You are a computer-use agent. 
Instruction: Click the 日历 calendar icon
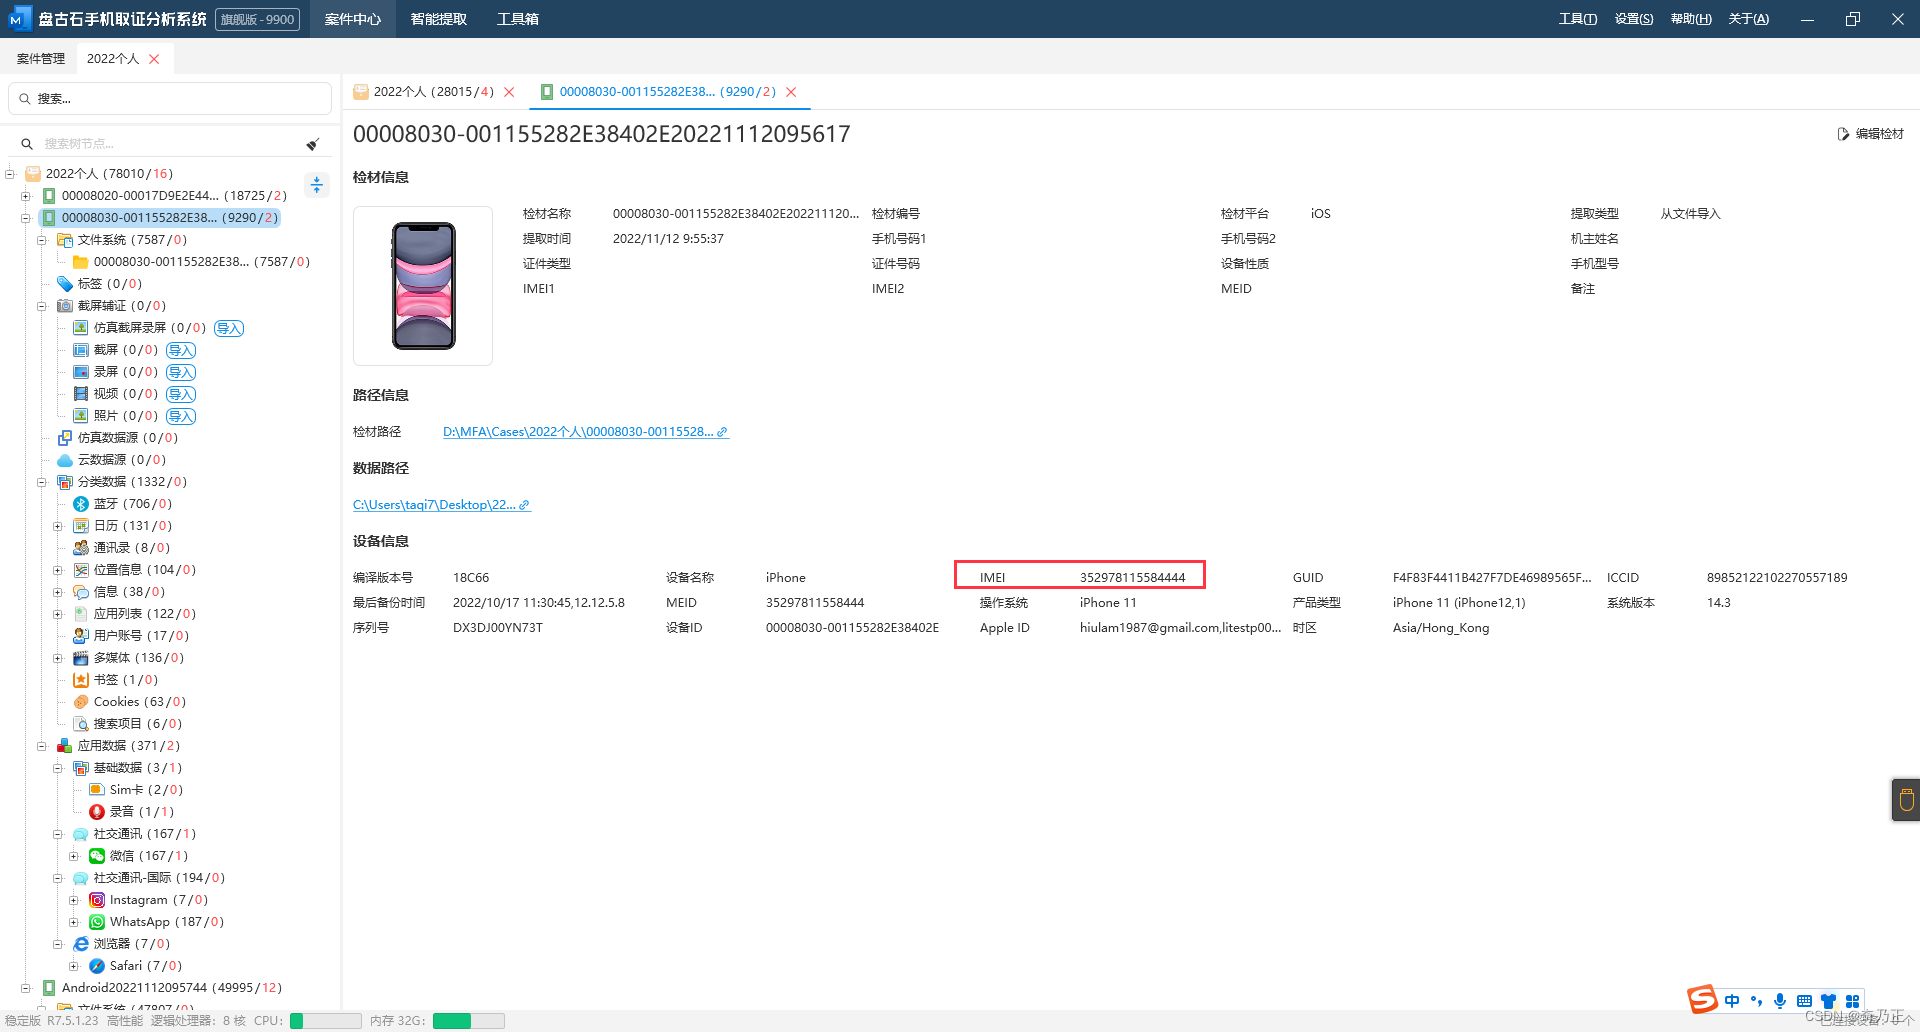(81, 526)
